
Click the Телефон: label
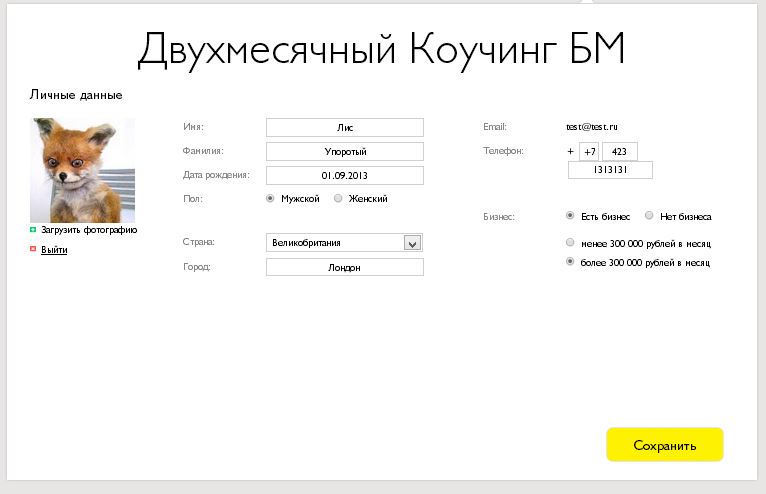503,151
